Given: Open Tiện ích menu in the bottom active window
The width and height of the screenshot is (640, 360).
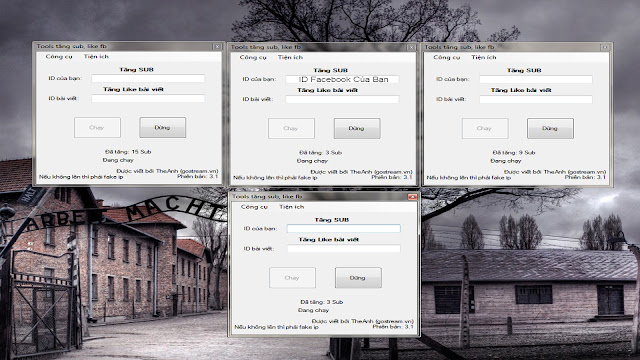Looking at the screenshot, I should tap(292, 207).
